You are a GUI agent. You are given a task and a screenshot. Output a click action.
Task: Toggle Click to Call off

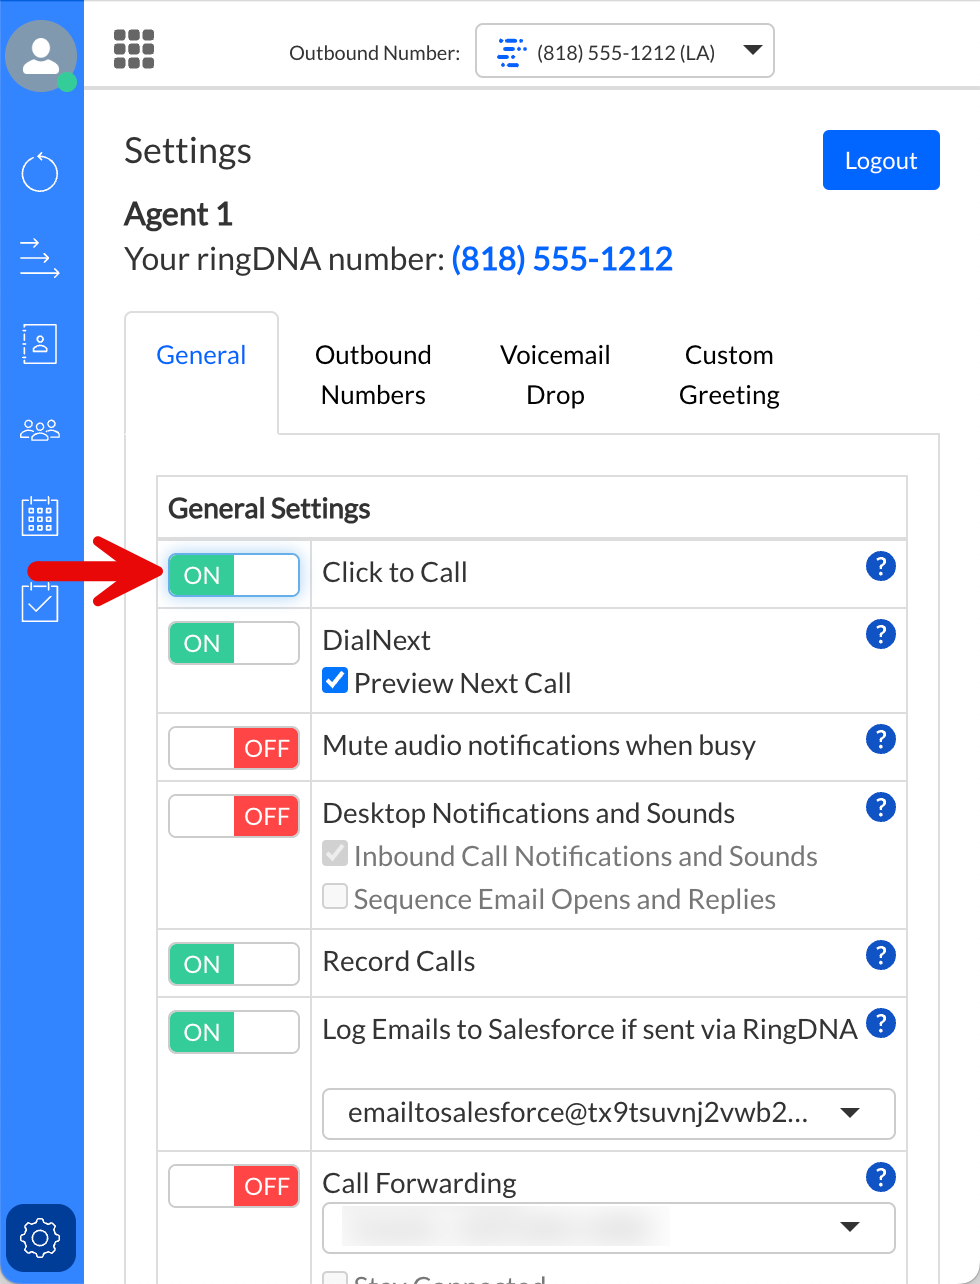[x=234, y=575]
